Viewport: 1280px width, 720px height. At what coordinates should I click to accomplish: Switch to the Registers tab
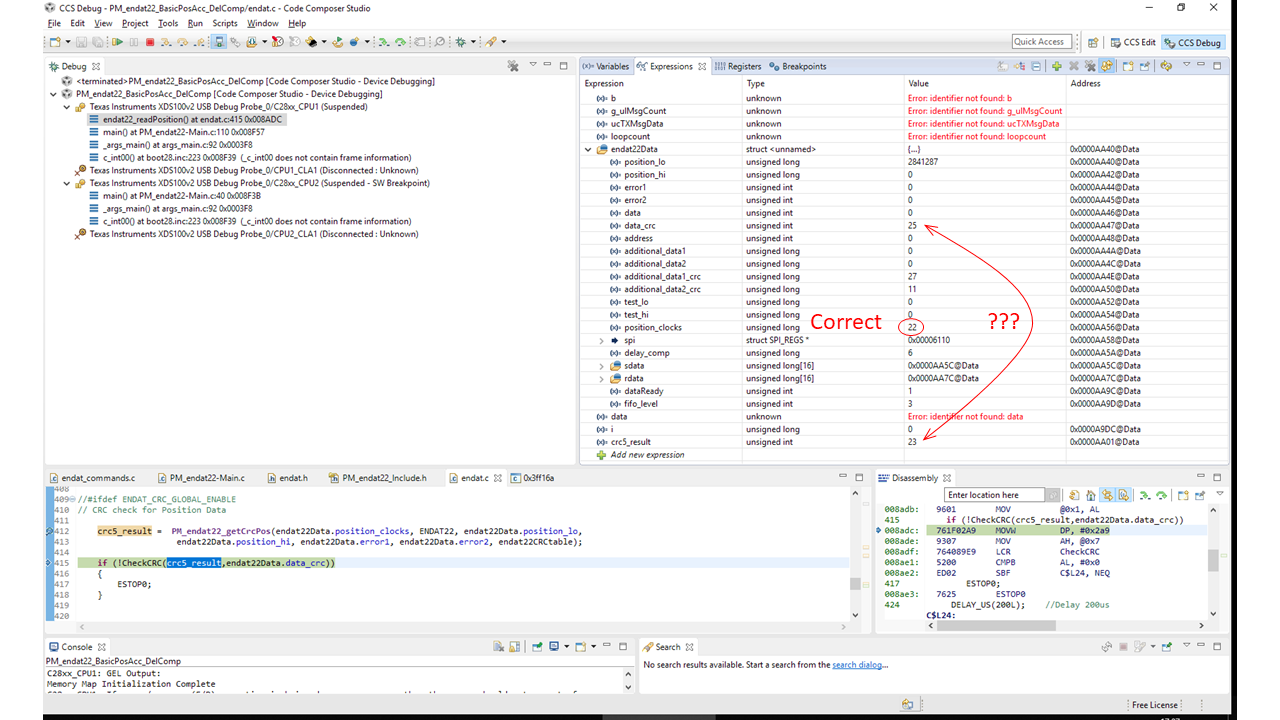coord(739,66)
